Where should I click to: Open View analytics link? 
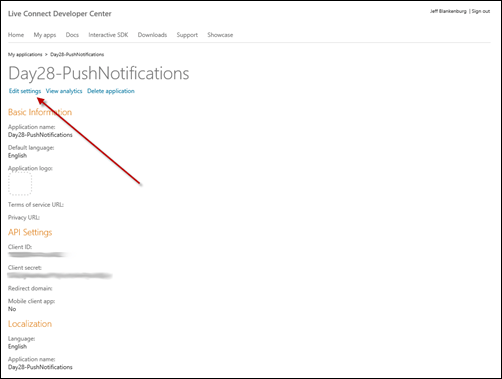click(x=64, y=91)
